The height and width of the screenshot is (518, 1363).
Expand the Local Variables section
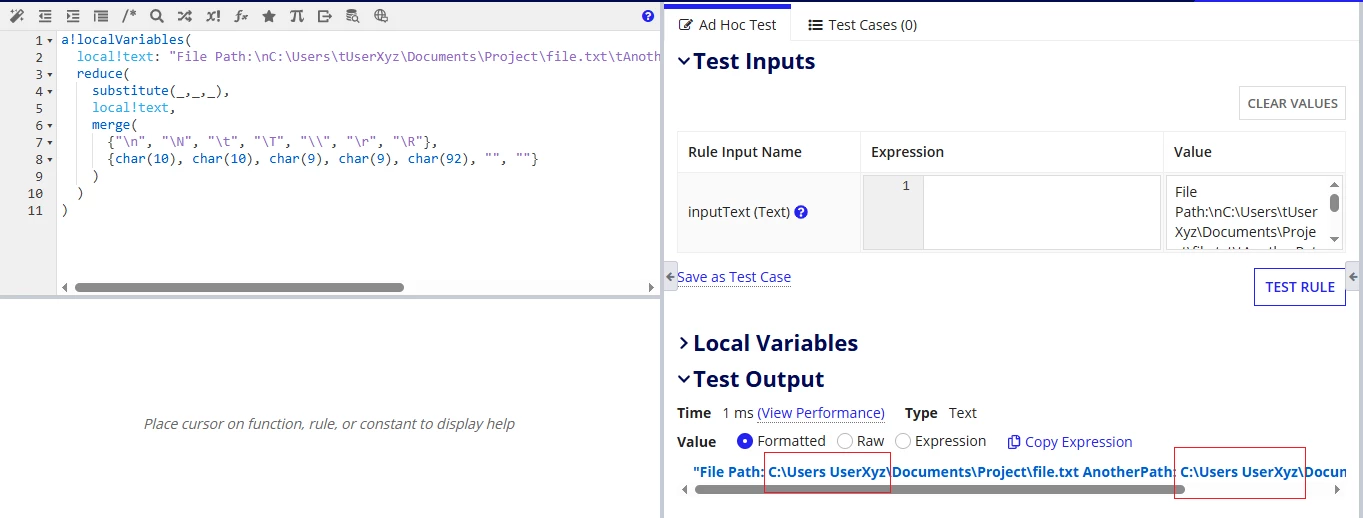point(684,343)
